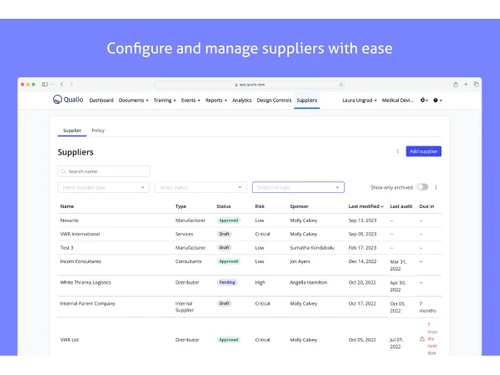Open the Analytics page
This screenshot has width=500, height=375.
242,100
